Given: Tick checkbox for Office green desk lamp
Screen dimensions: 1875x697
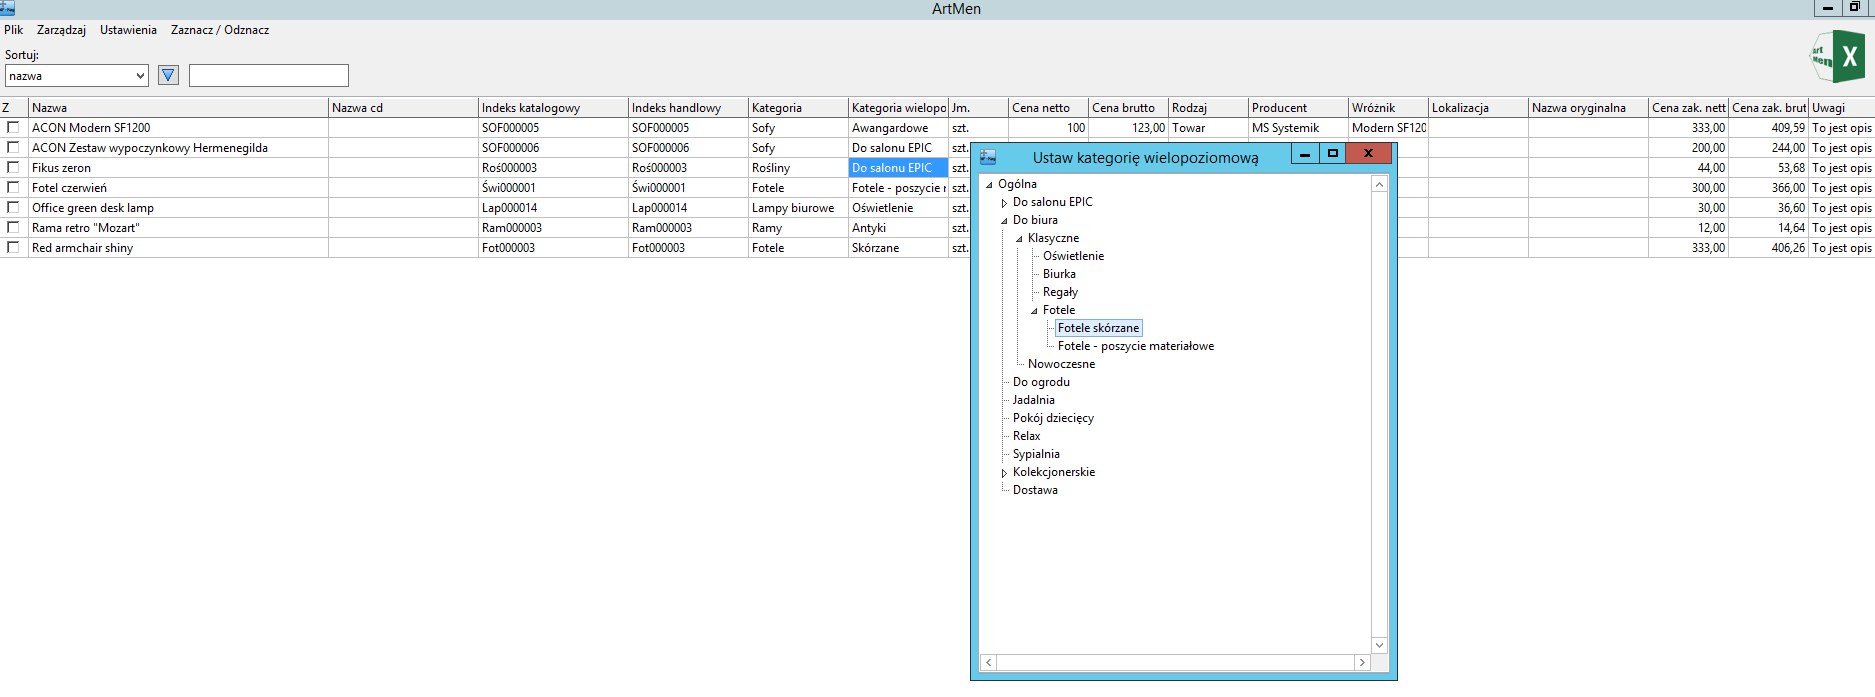Looking at the screenshot, I should 13,207.
